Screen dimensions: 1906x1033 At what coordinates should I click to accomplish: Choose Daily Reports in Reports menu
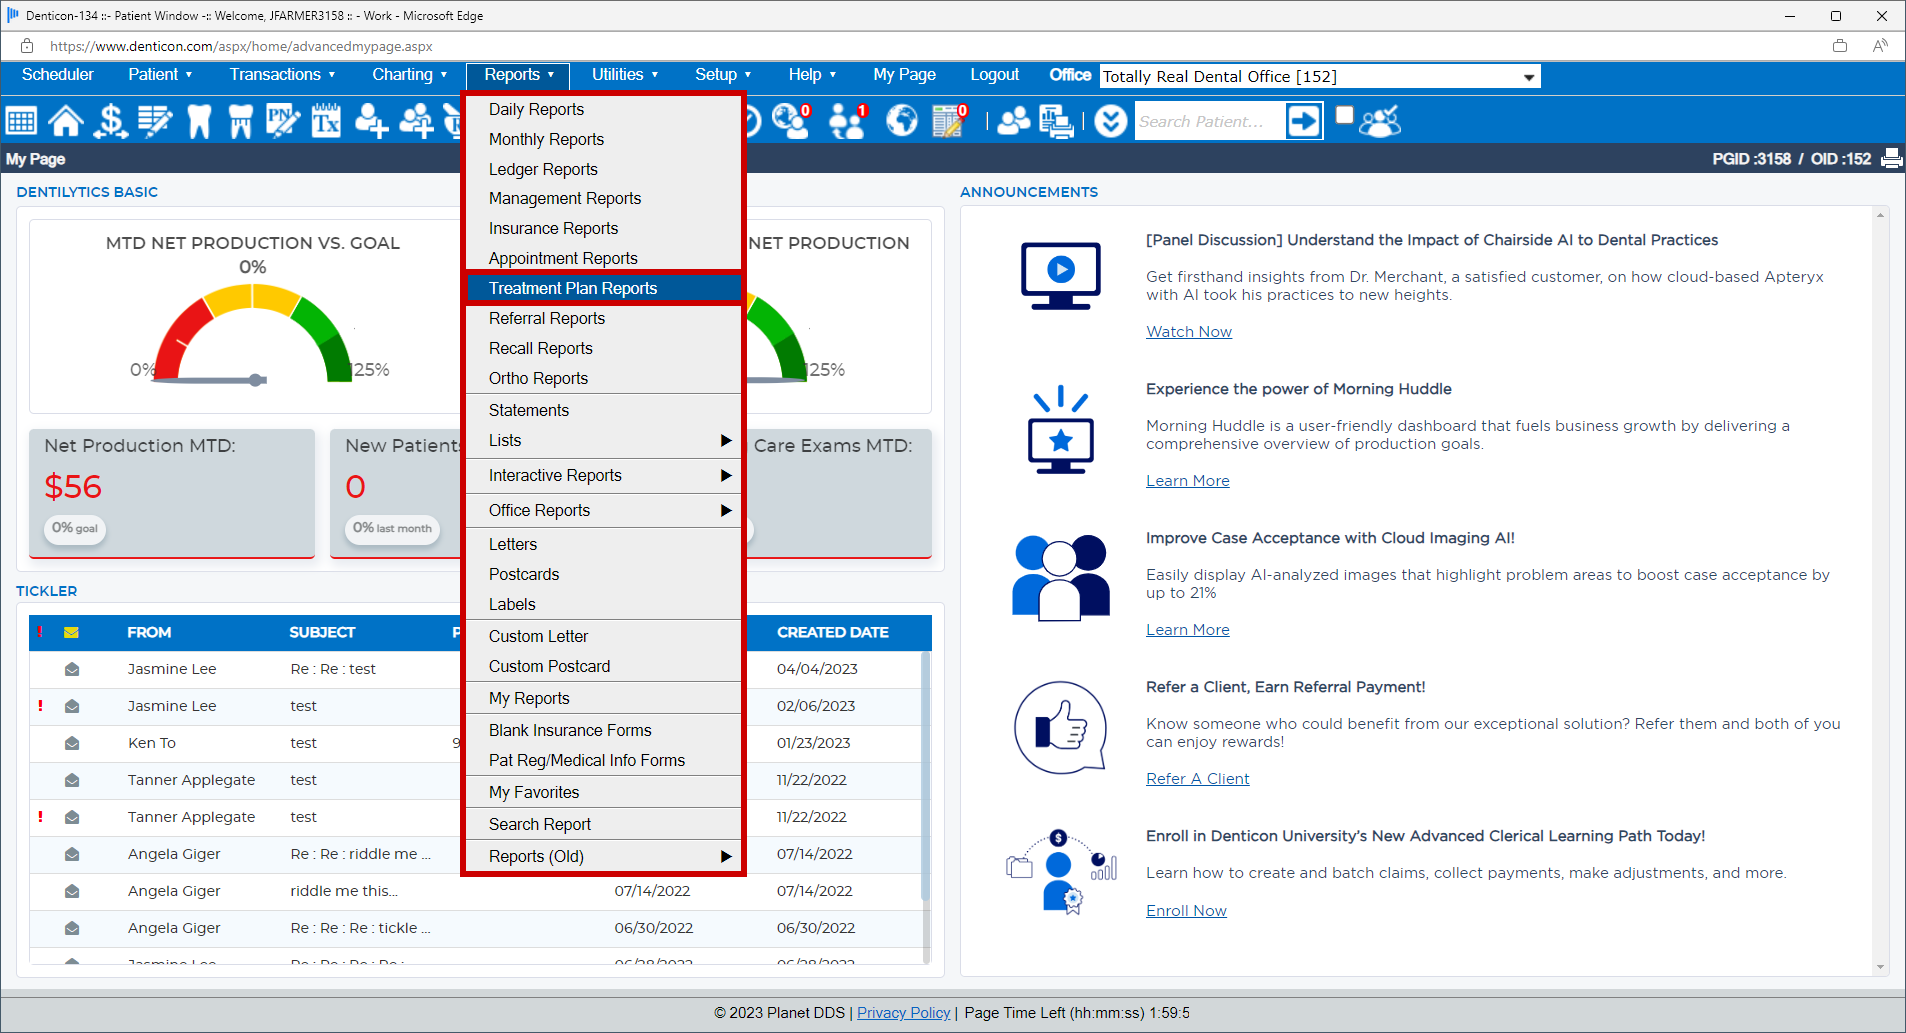coord(536,109)
